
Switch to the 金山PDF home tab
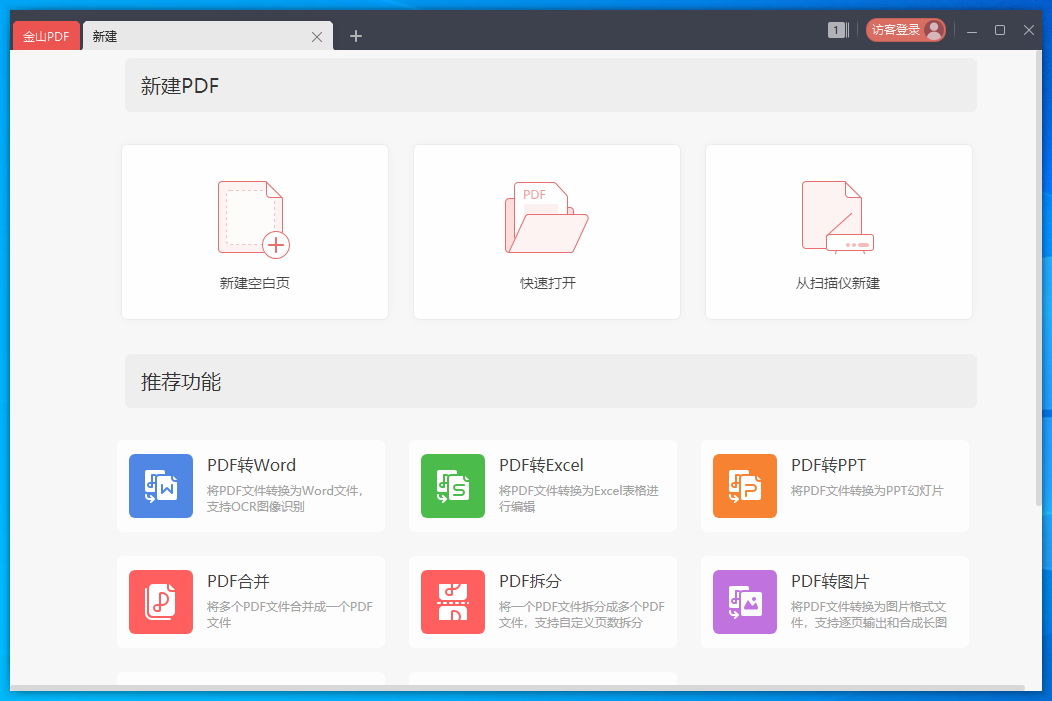(x=46, y=36)
